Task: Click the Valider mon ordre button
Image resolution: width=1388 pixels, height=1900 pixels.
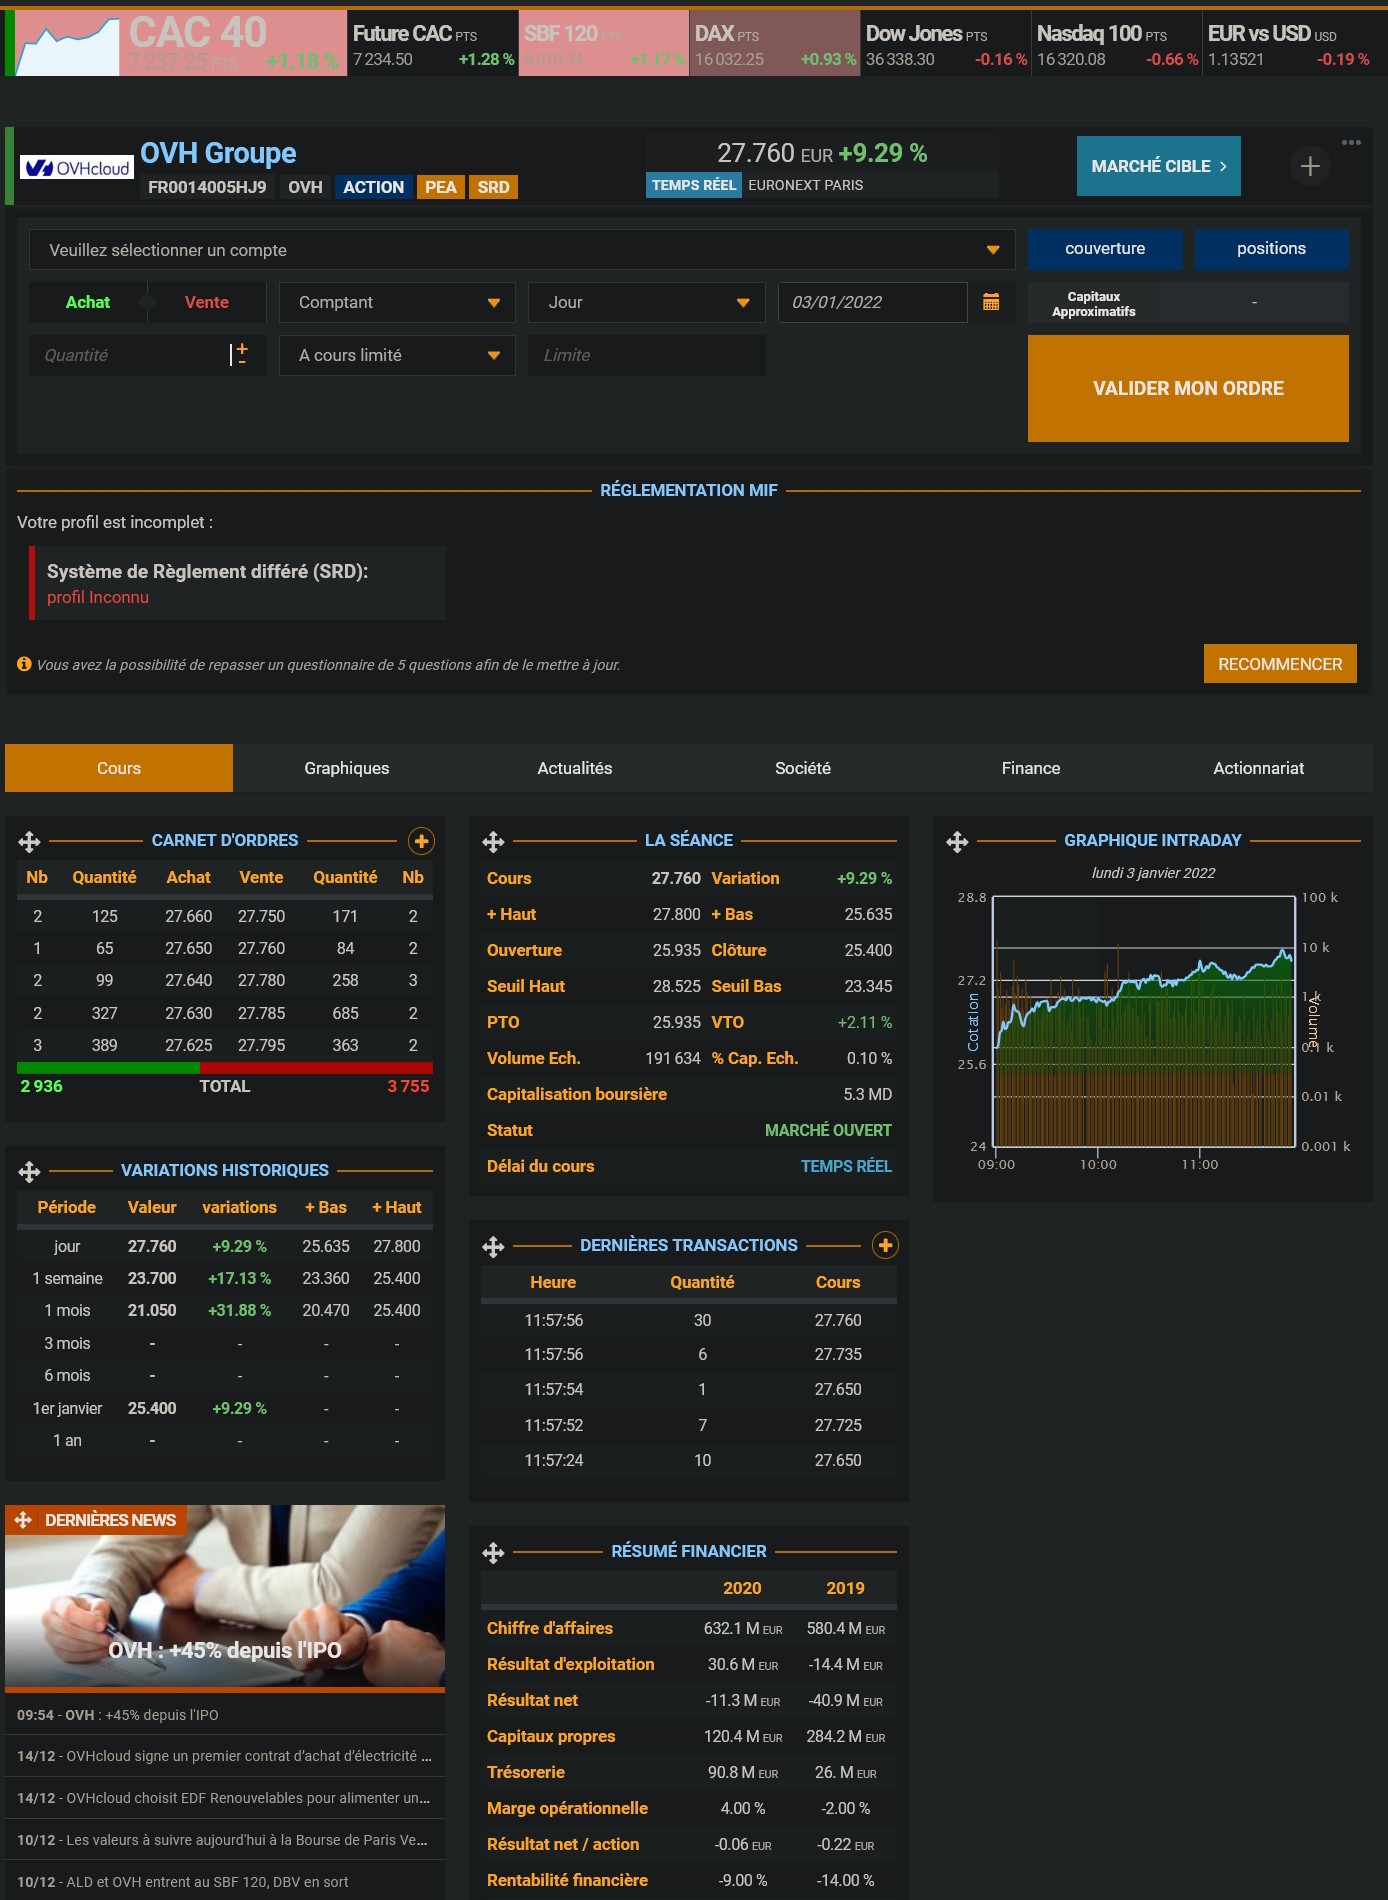Action: [x=1188, y=388]
